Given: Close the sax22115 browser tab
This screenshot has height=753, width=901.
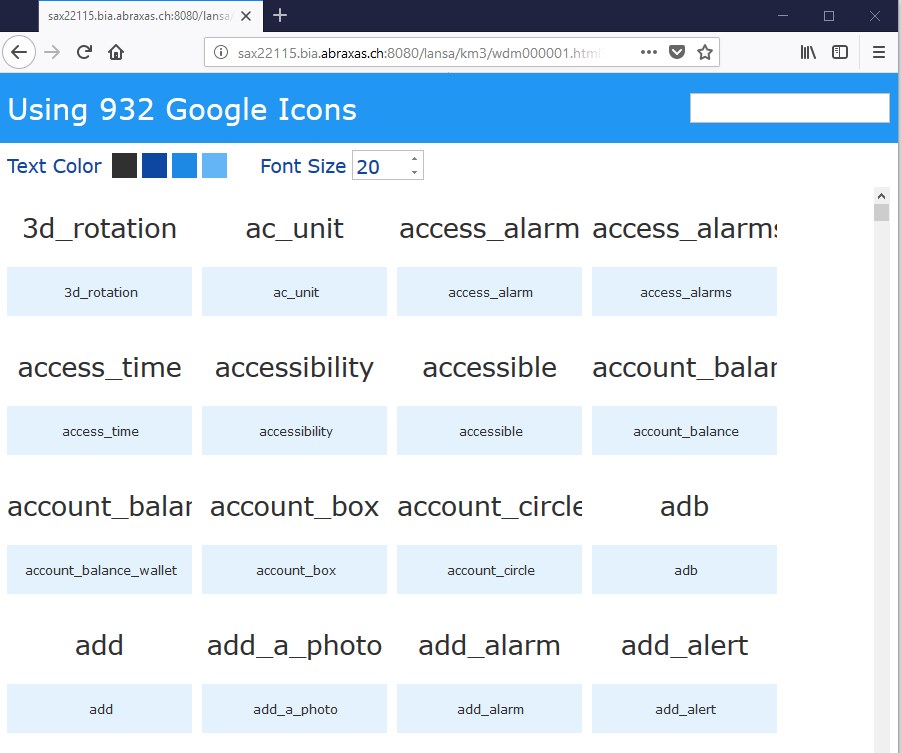Looking at the screenshot, I should [x=246, y=16].
